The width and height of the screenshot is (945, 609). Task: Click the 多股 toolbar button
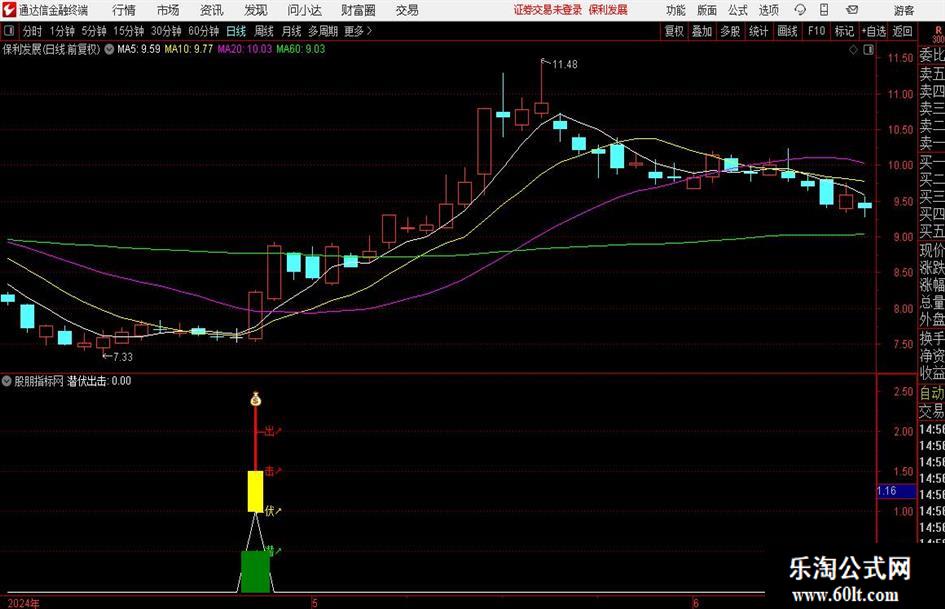[x=730, y=31]
